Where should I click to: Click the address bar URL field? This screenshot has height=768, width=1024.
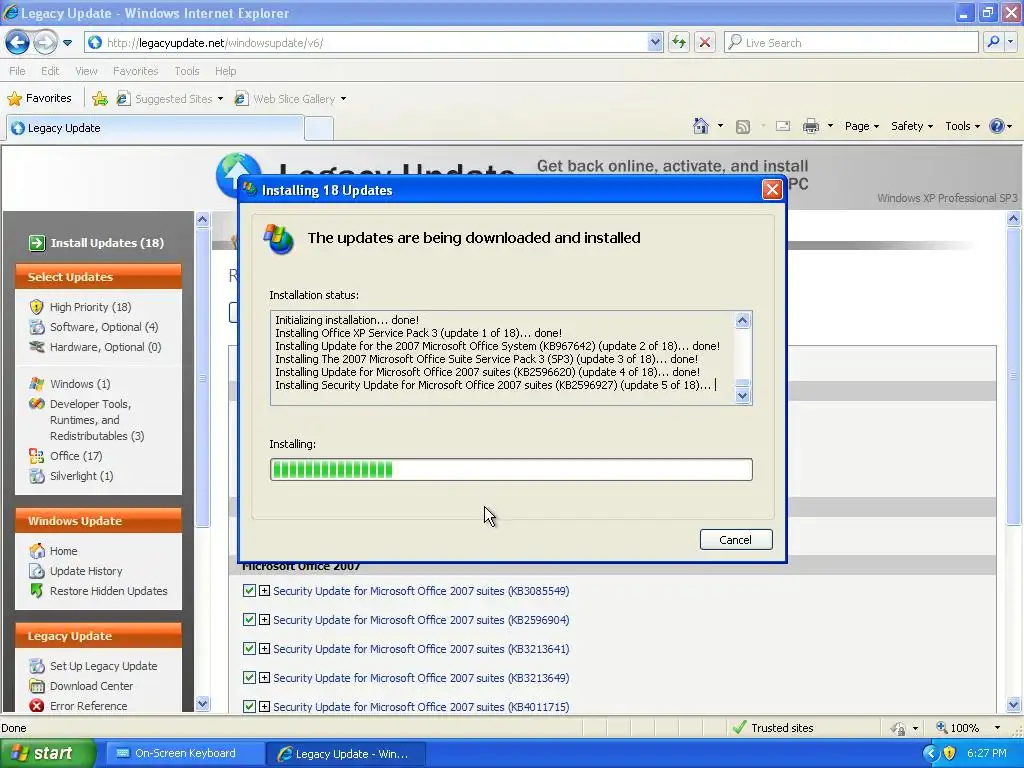tap(376, 42)
